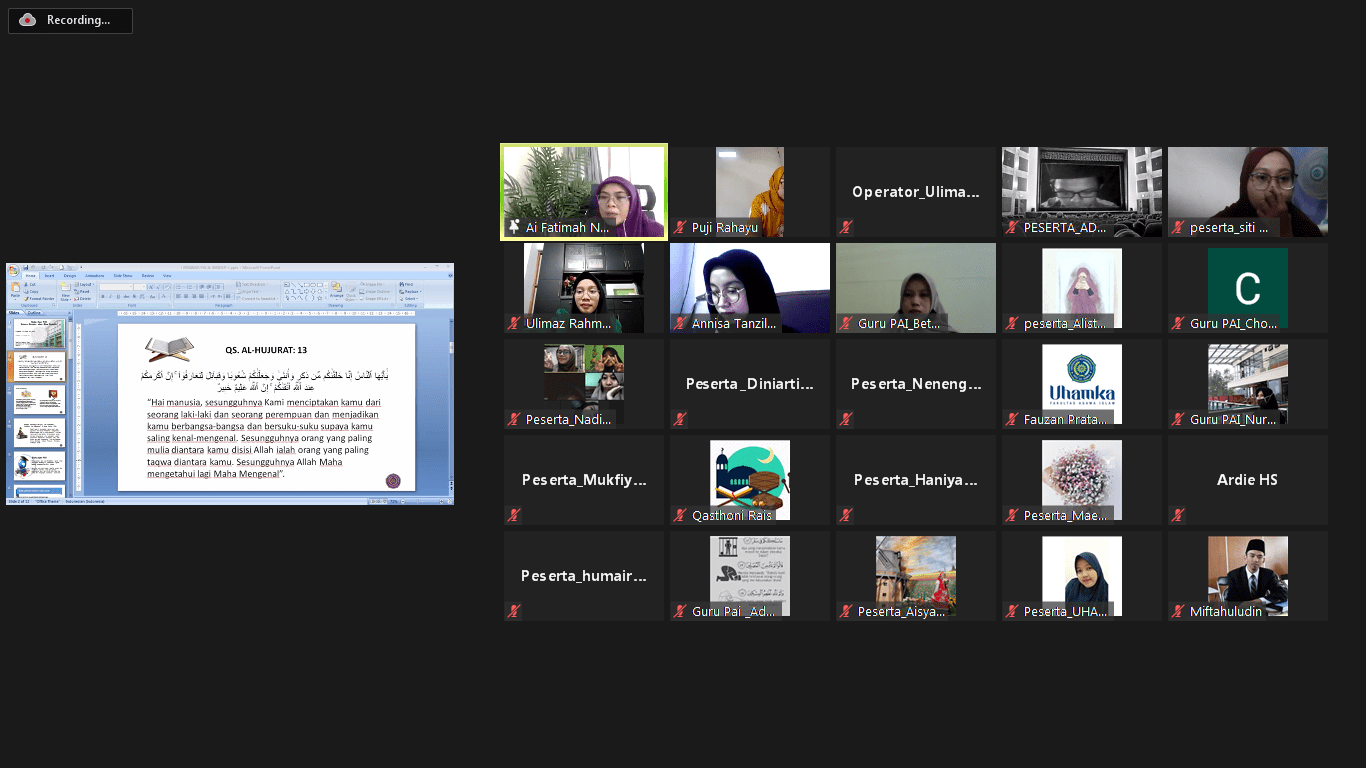Click the Recording indicator button

tap(70, 20)
